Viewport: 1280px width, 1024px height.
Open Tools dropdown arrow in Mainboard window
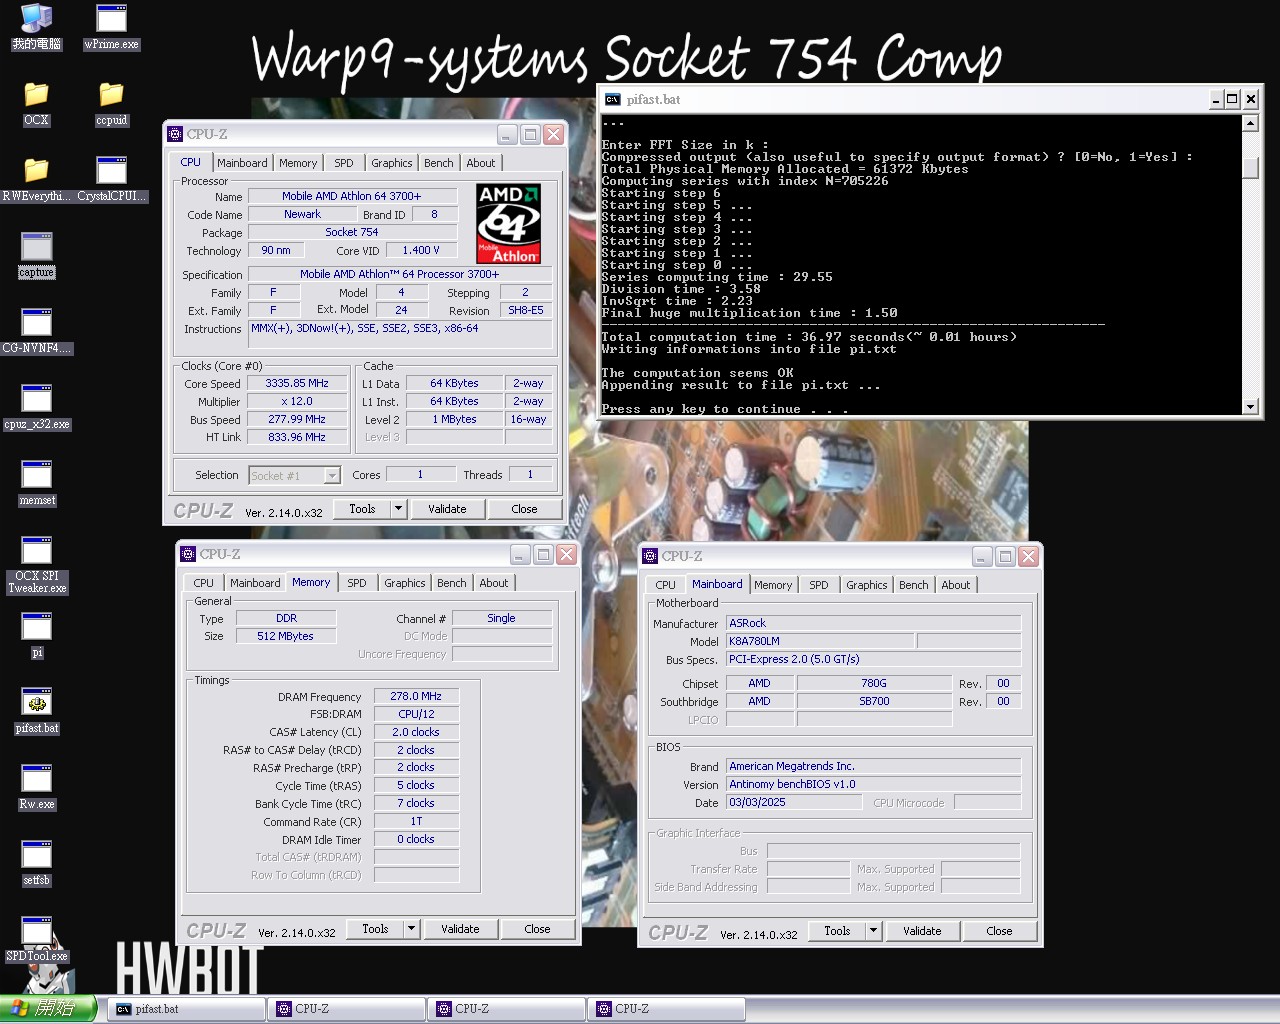coord(873,931)
